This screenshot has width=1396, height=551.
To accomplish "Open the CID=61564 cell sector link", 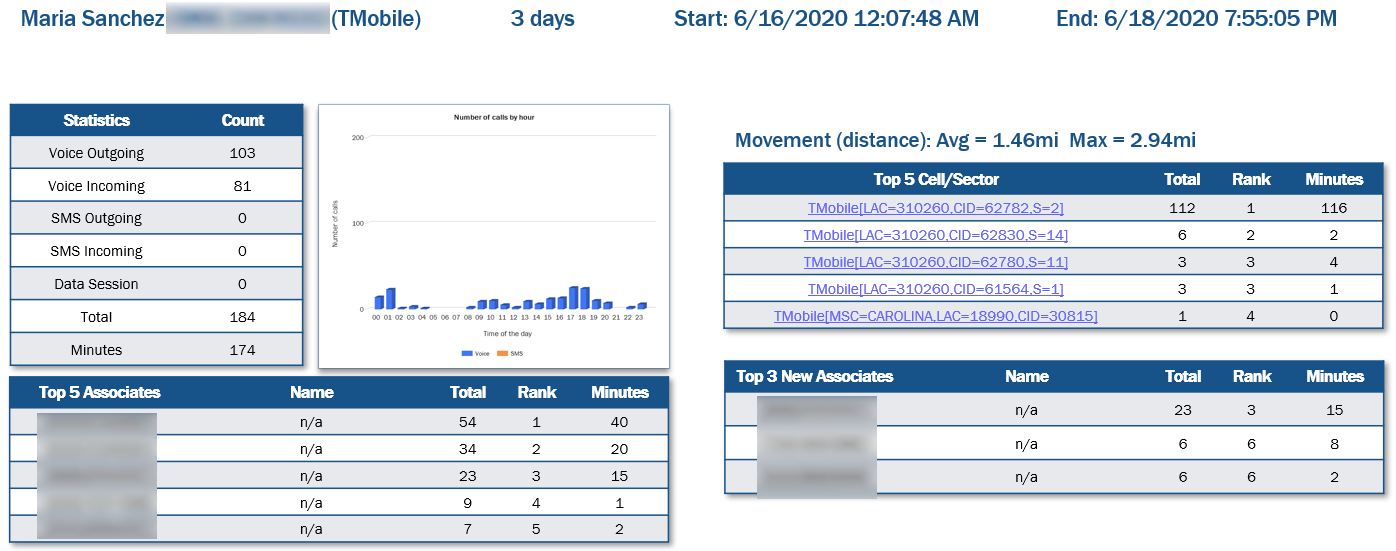I will click(935, 289).
